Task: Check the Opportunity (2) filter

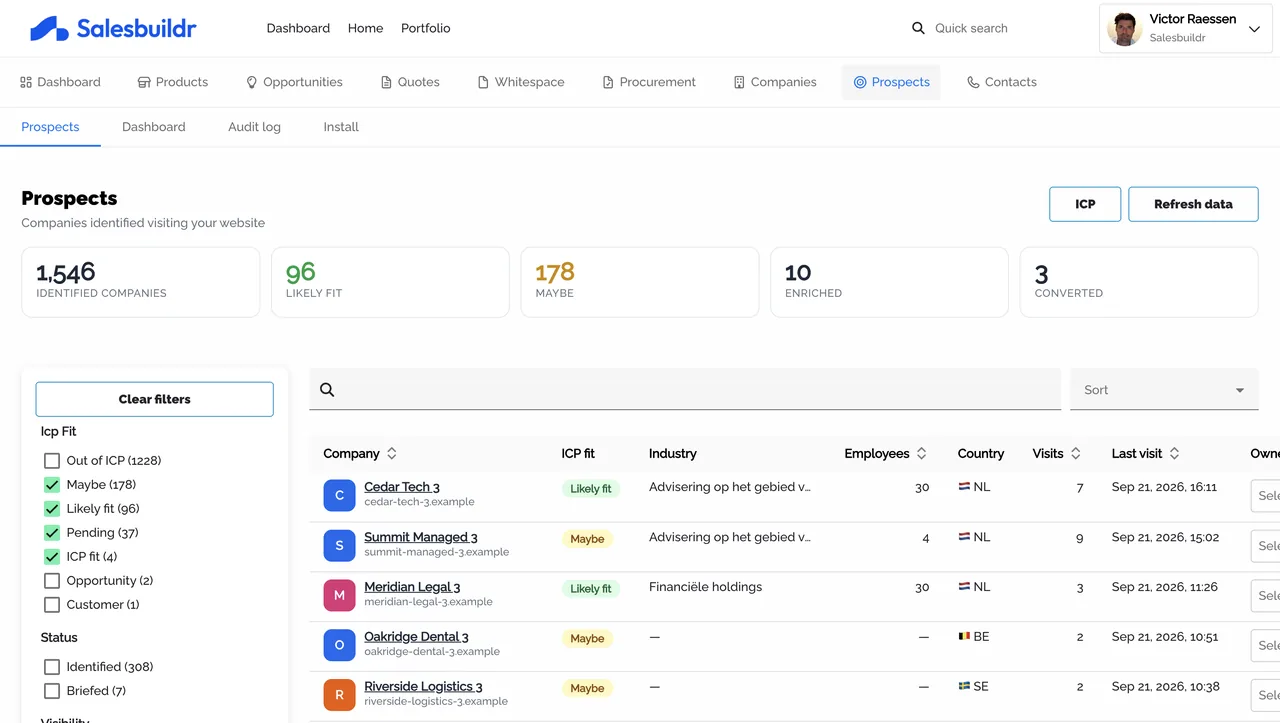Action: coord(52,581)
